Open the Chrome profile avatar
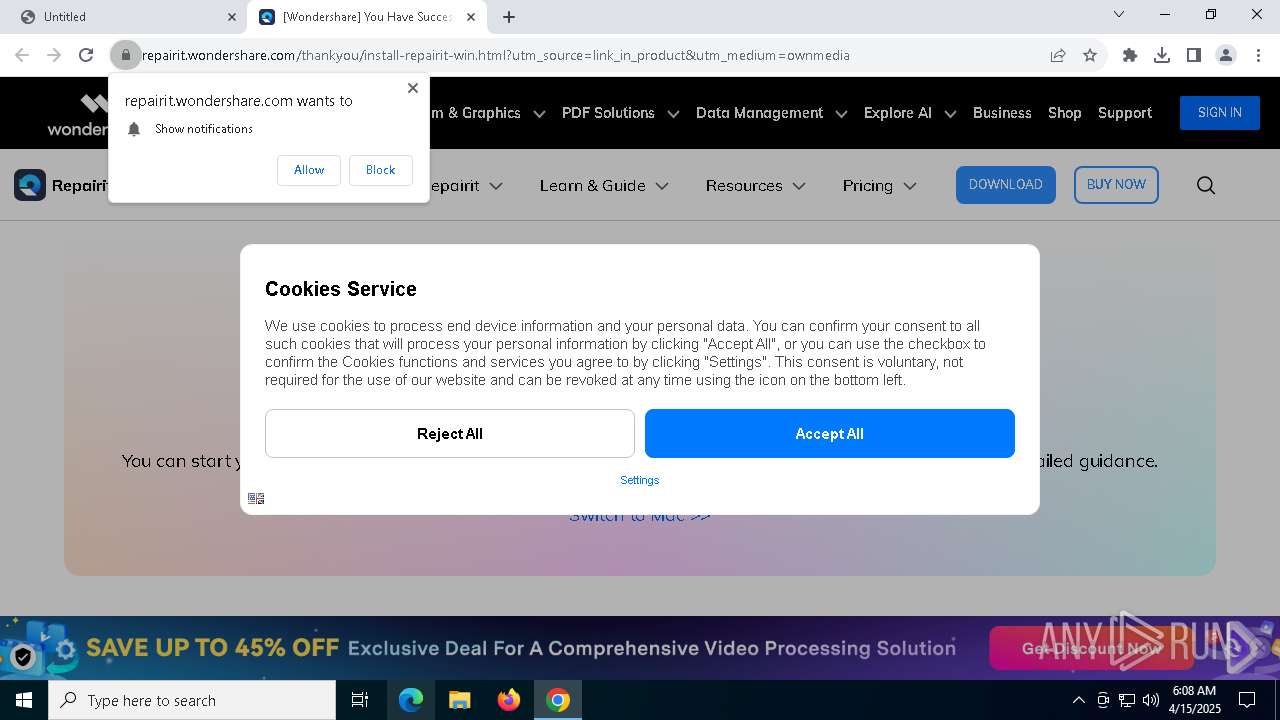 [x=1226, y=55]
